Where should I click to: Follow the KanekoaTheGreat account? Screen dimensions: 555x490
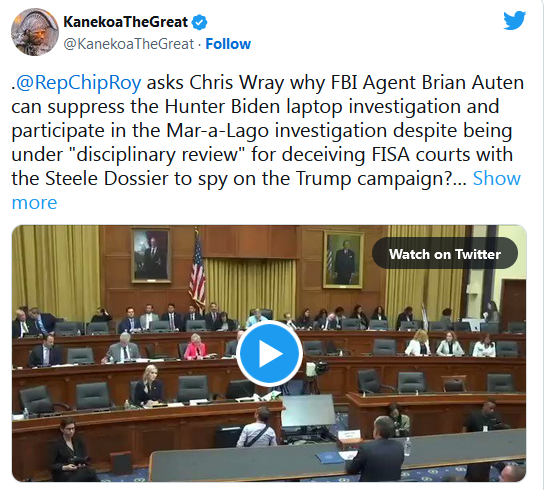click(228, 44)
